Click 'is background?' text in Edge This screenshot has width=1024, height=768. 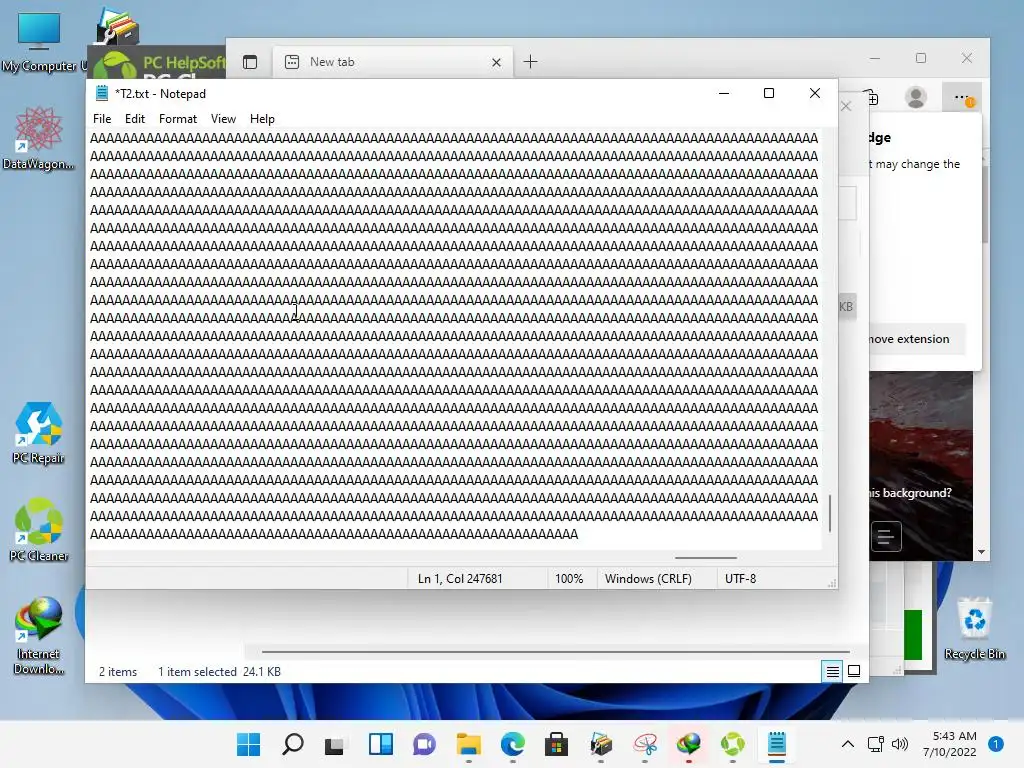pyautogui.click(x=910, y=493)
